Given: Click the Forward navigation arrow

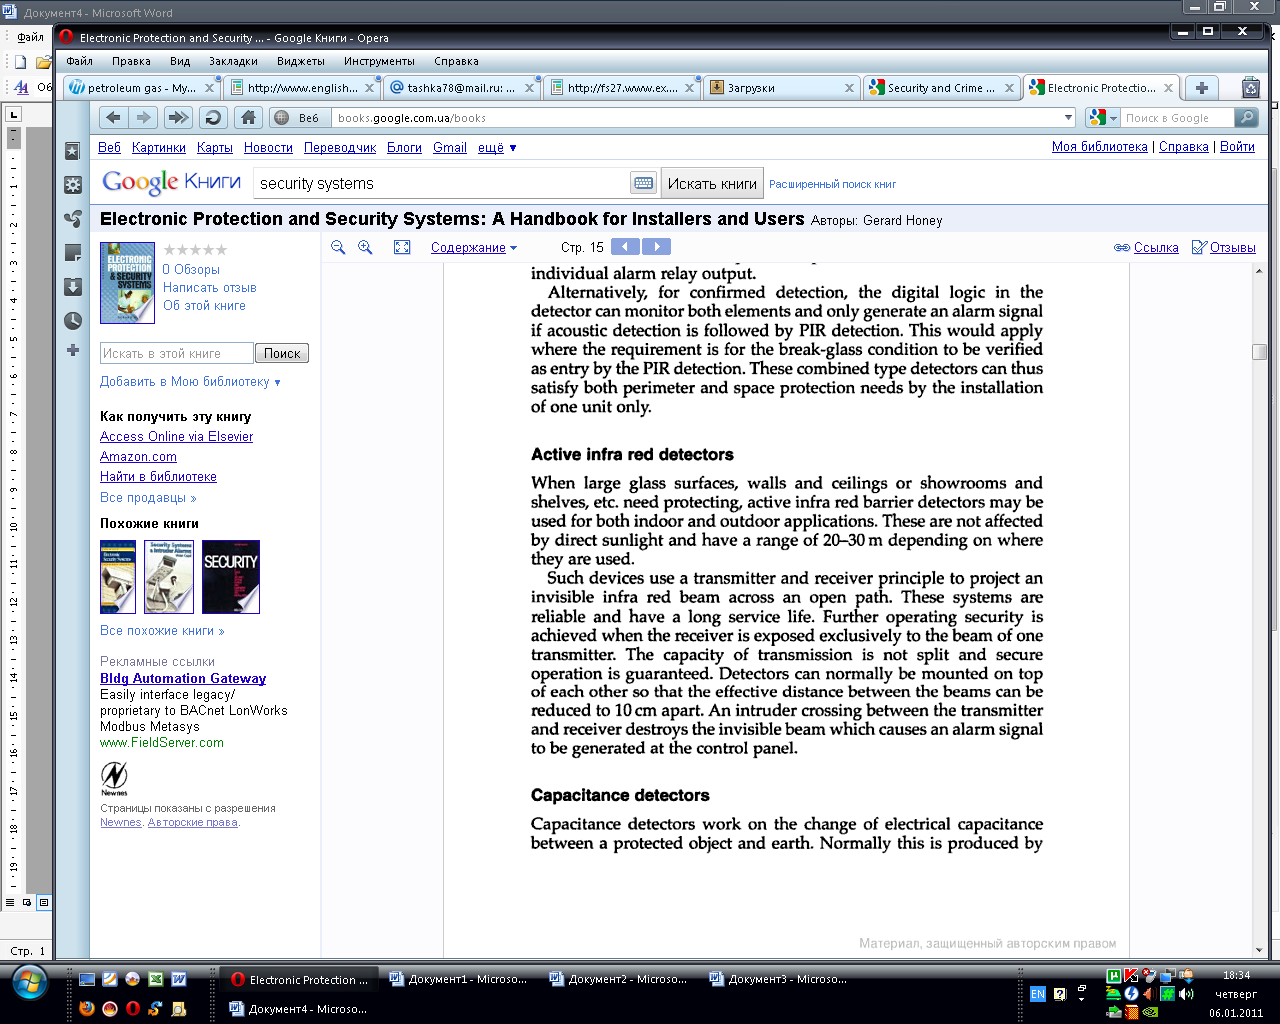Looking at the screenshot, I should pos(144,118).
